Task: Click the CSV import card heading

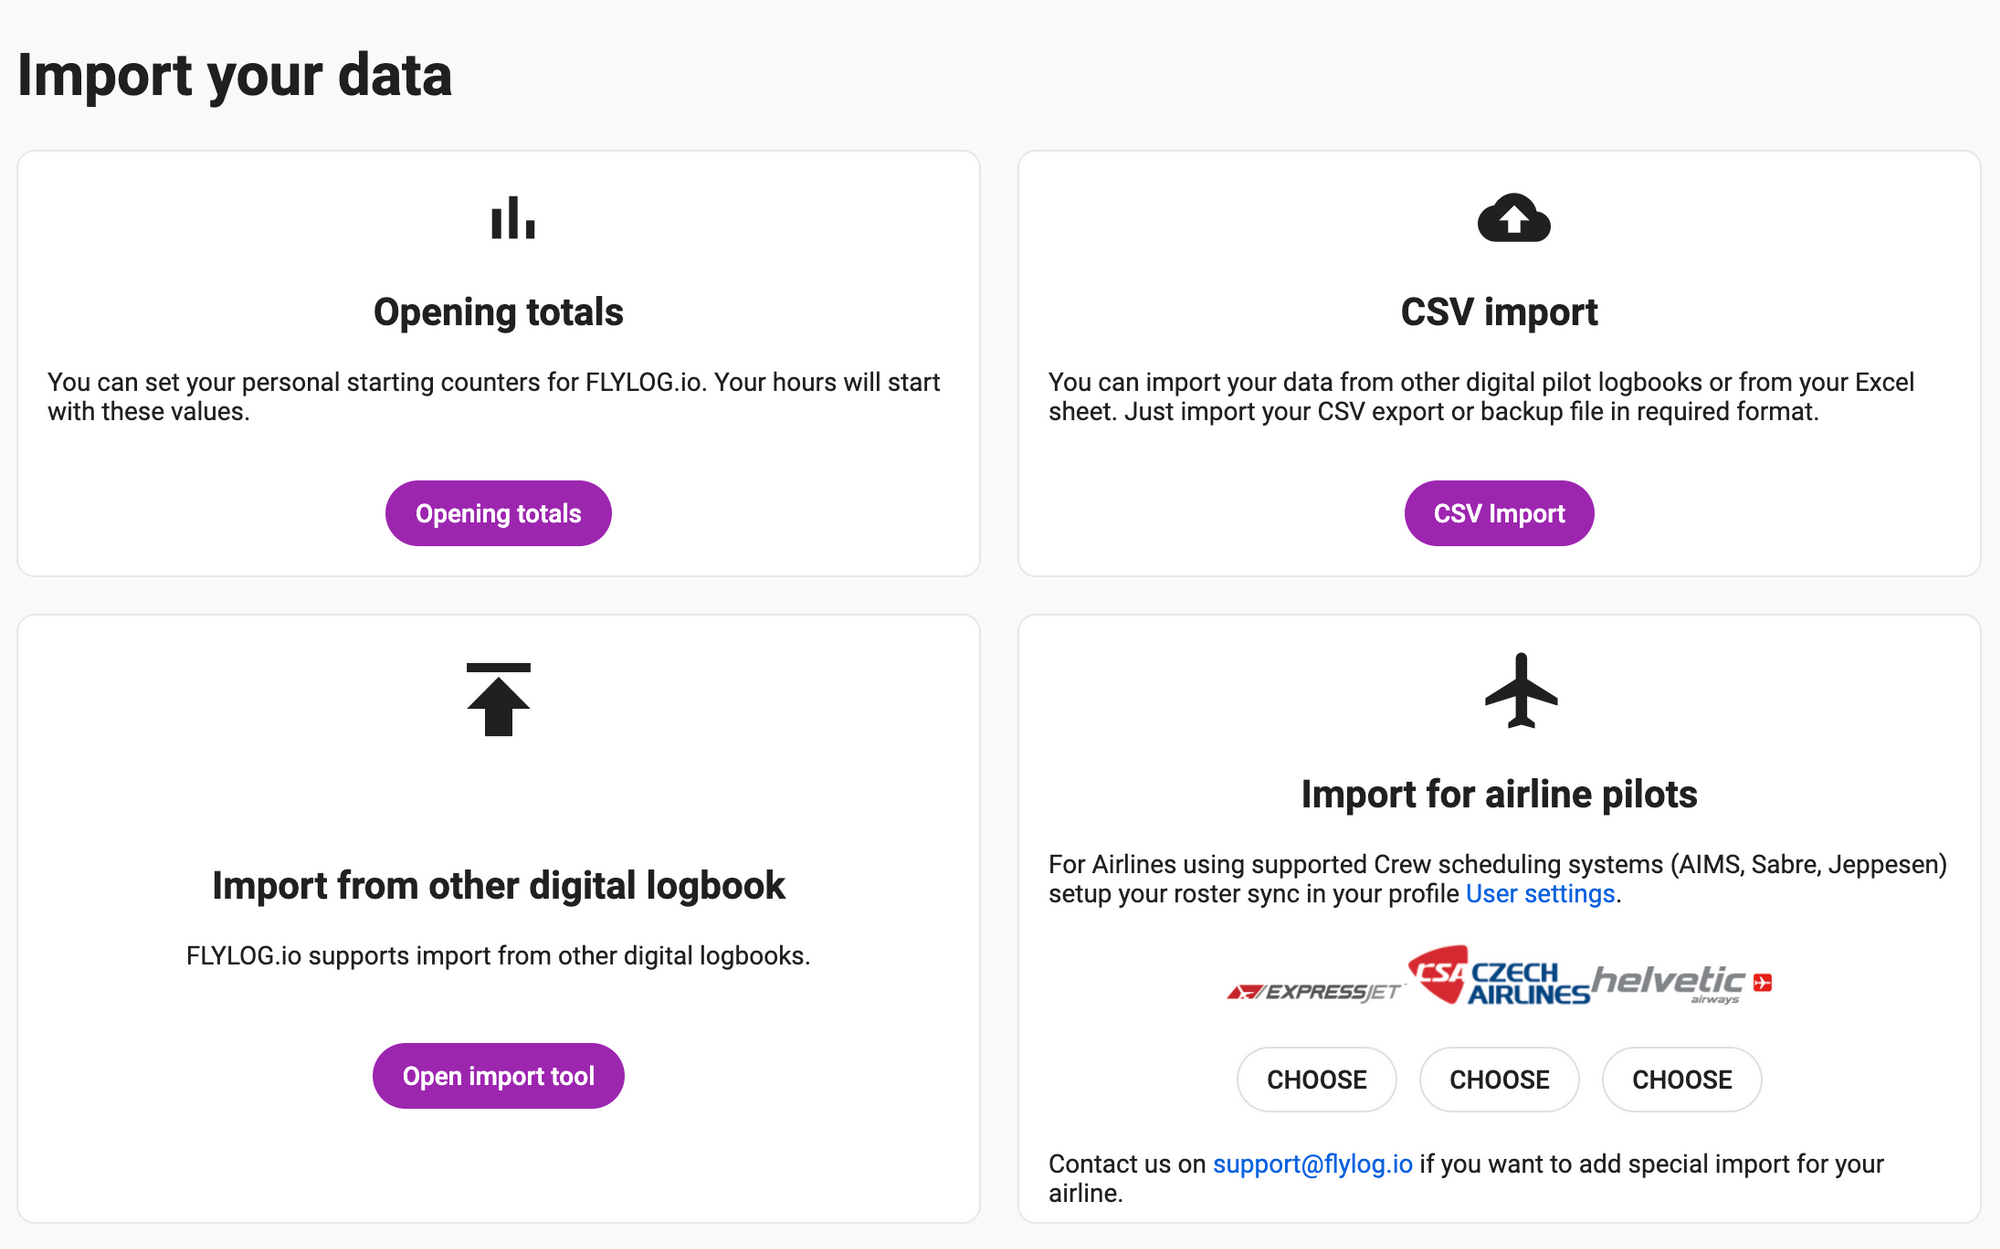Action: (1499, 312)
